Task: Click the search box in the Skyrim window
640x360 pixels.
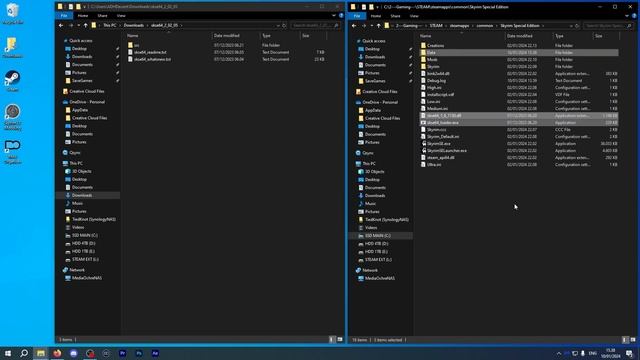Action: point(608,26)
